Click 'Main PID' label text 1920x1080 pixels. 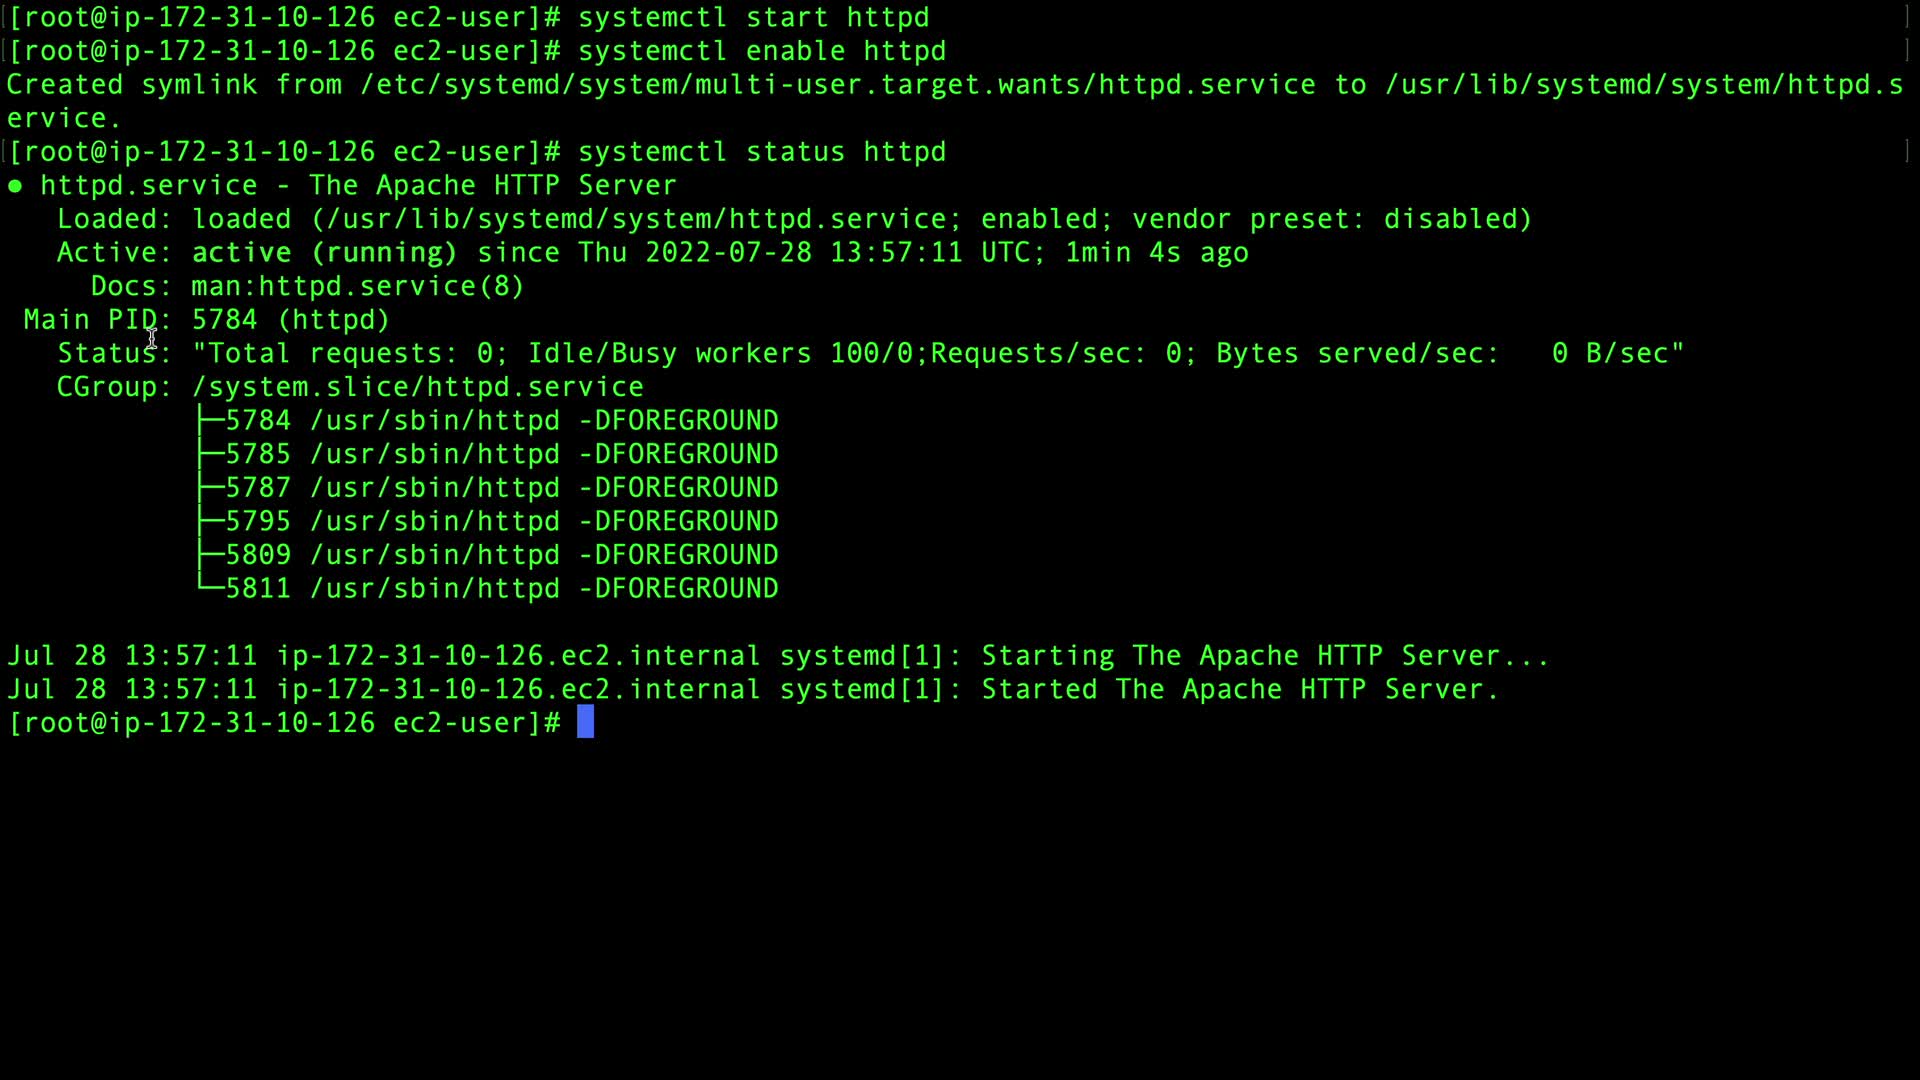90,320
